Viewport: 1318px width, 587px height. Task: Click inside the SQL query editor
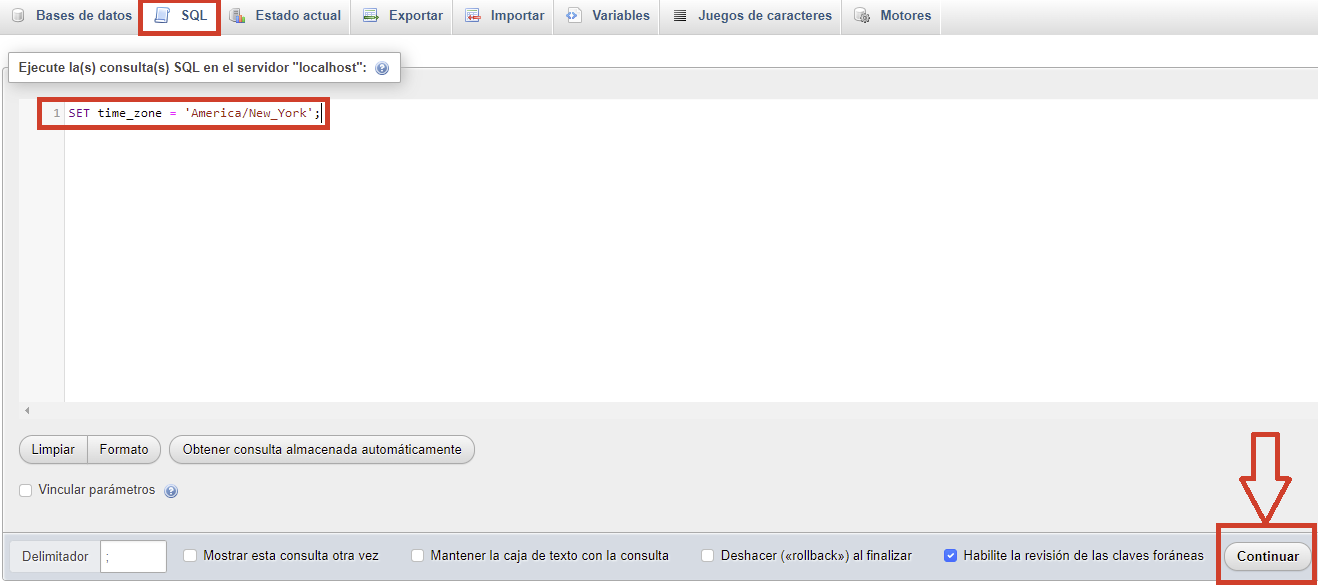691,250
